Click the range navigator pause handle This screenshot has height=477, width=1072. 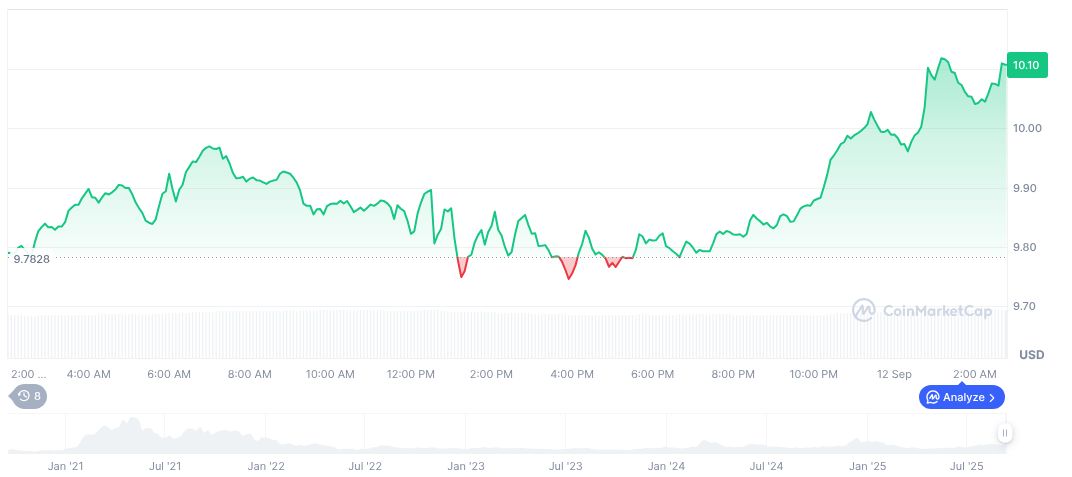click(1004, 433)
